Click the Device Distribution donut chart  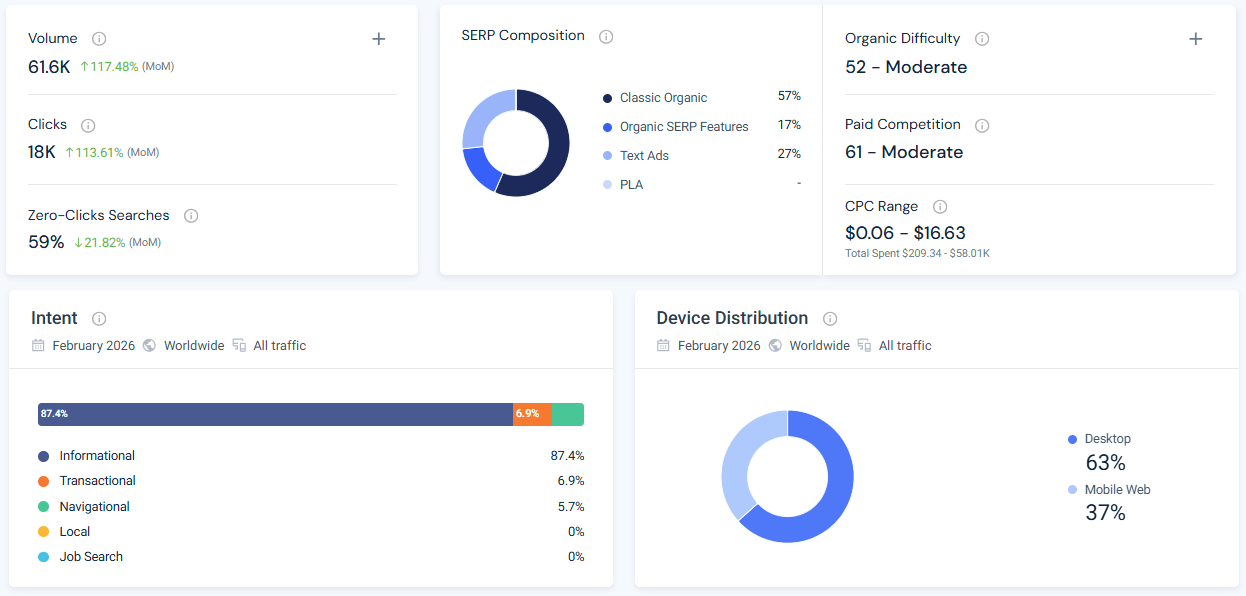[787, 476]
